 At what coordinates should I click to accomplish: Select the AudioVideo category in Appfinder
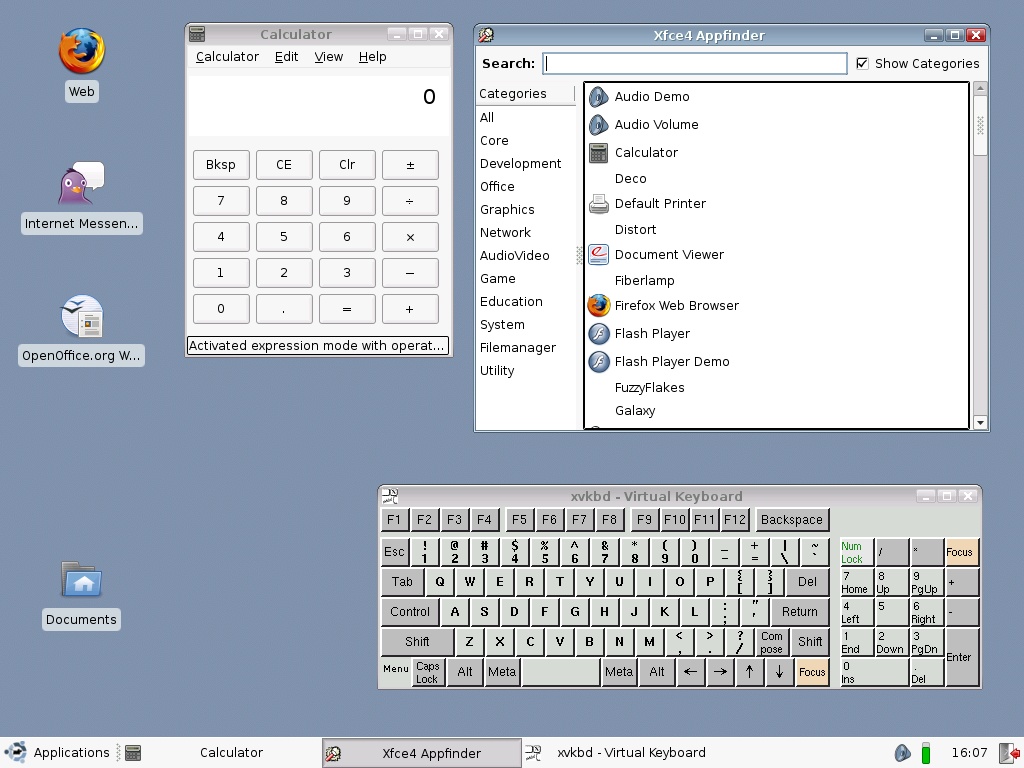pos(515,256)
